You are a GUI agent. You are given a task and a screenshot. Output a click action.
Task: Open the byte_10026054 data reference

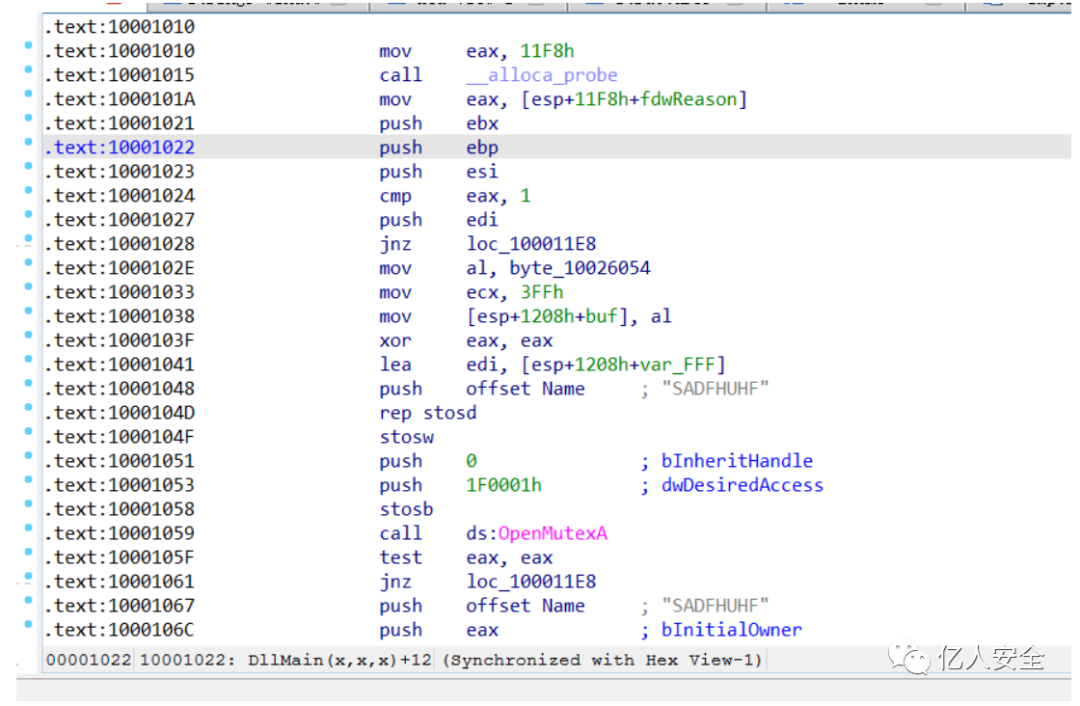pyautogui.click(x=579, y=269)
